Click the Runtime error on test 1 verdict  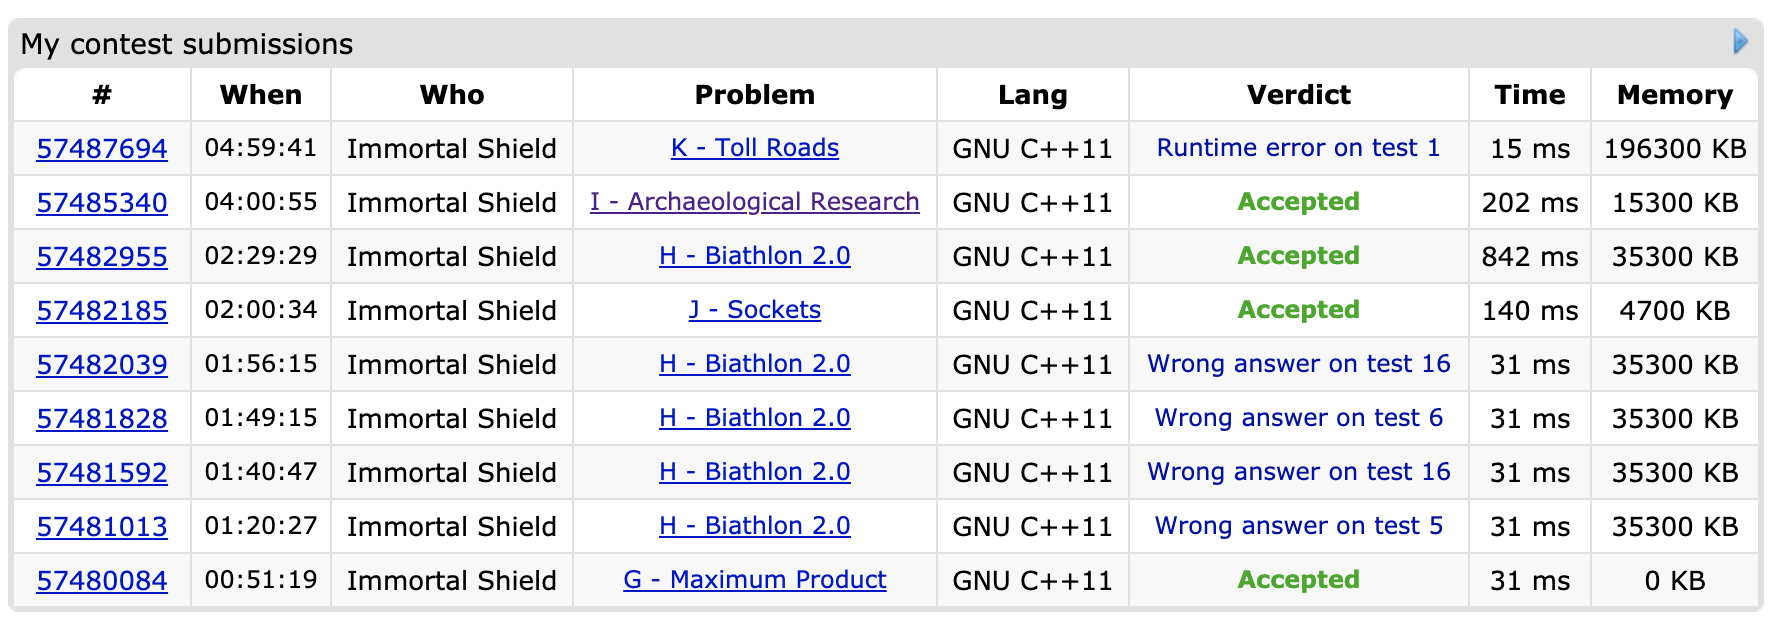(x=1298, y=148)
